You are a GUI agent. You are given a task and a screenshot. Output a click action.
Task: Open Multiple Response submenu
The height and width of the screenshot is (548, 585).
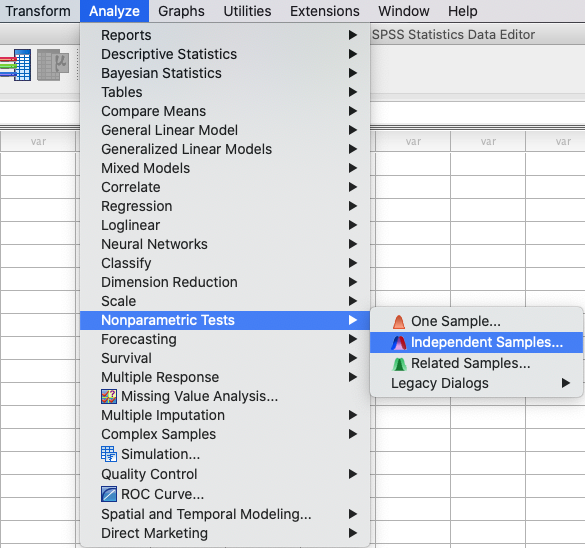[225, 378]
